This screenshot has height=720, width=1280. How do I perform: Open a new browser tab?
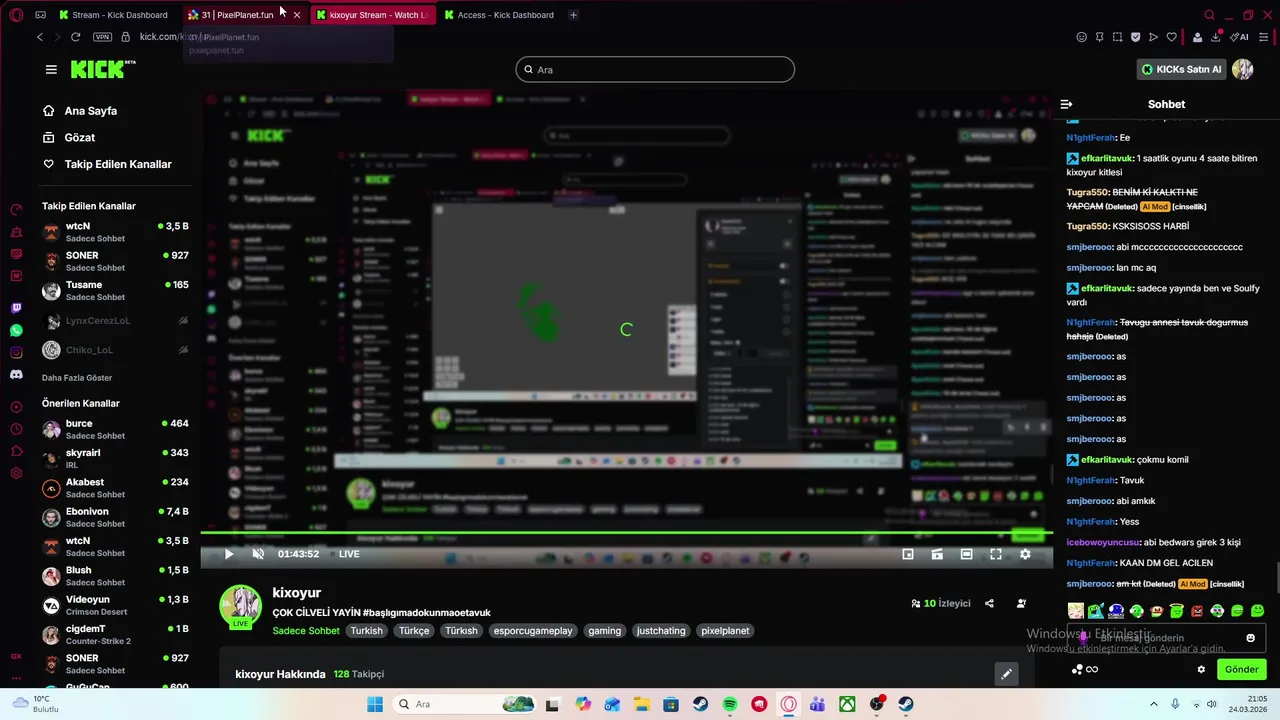tap(573, 15)
